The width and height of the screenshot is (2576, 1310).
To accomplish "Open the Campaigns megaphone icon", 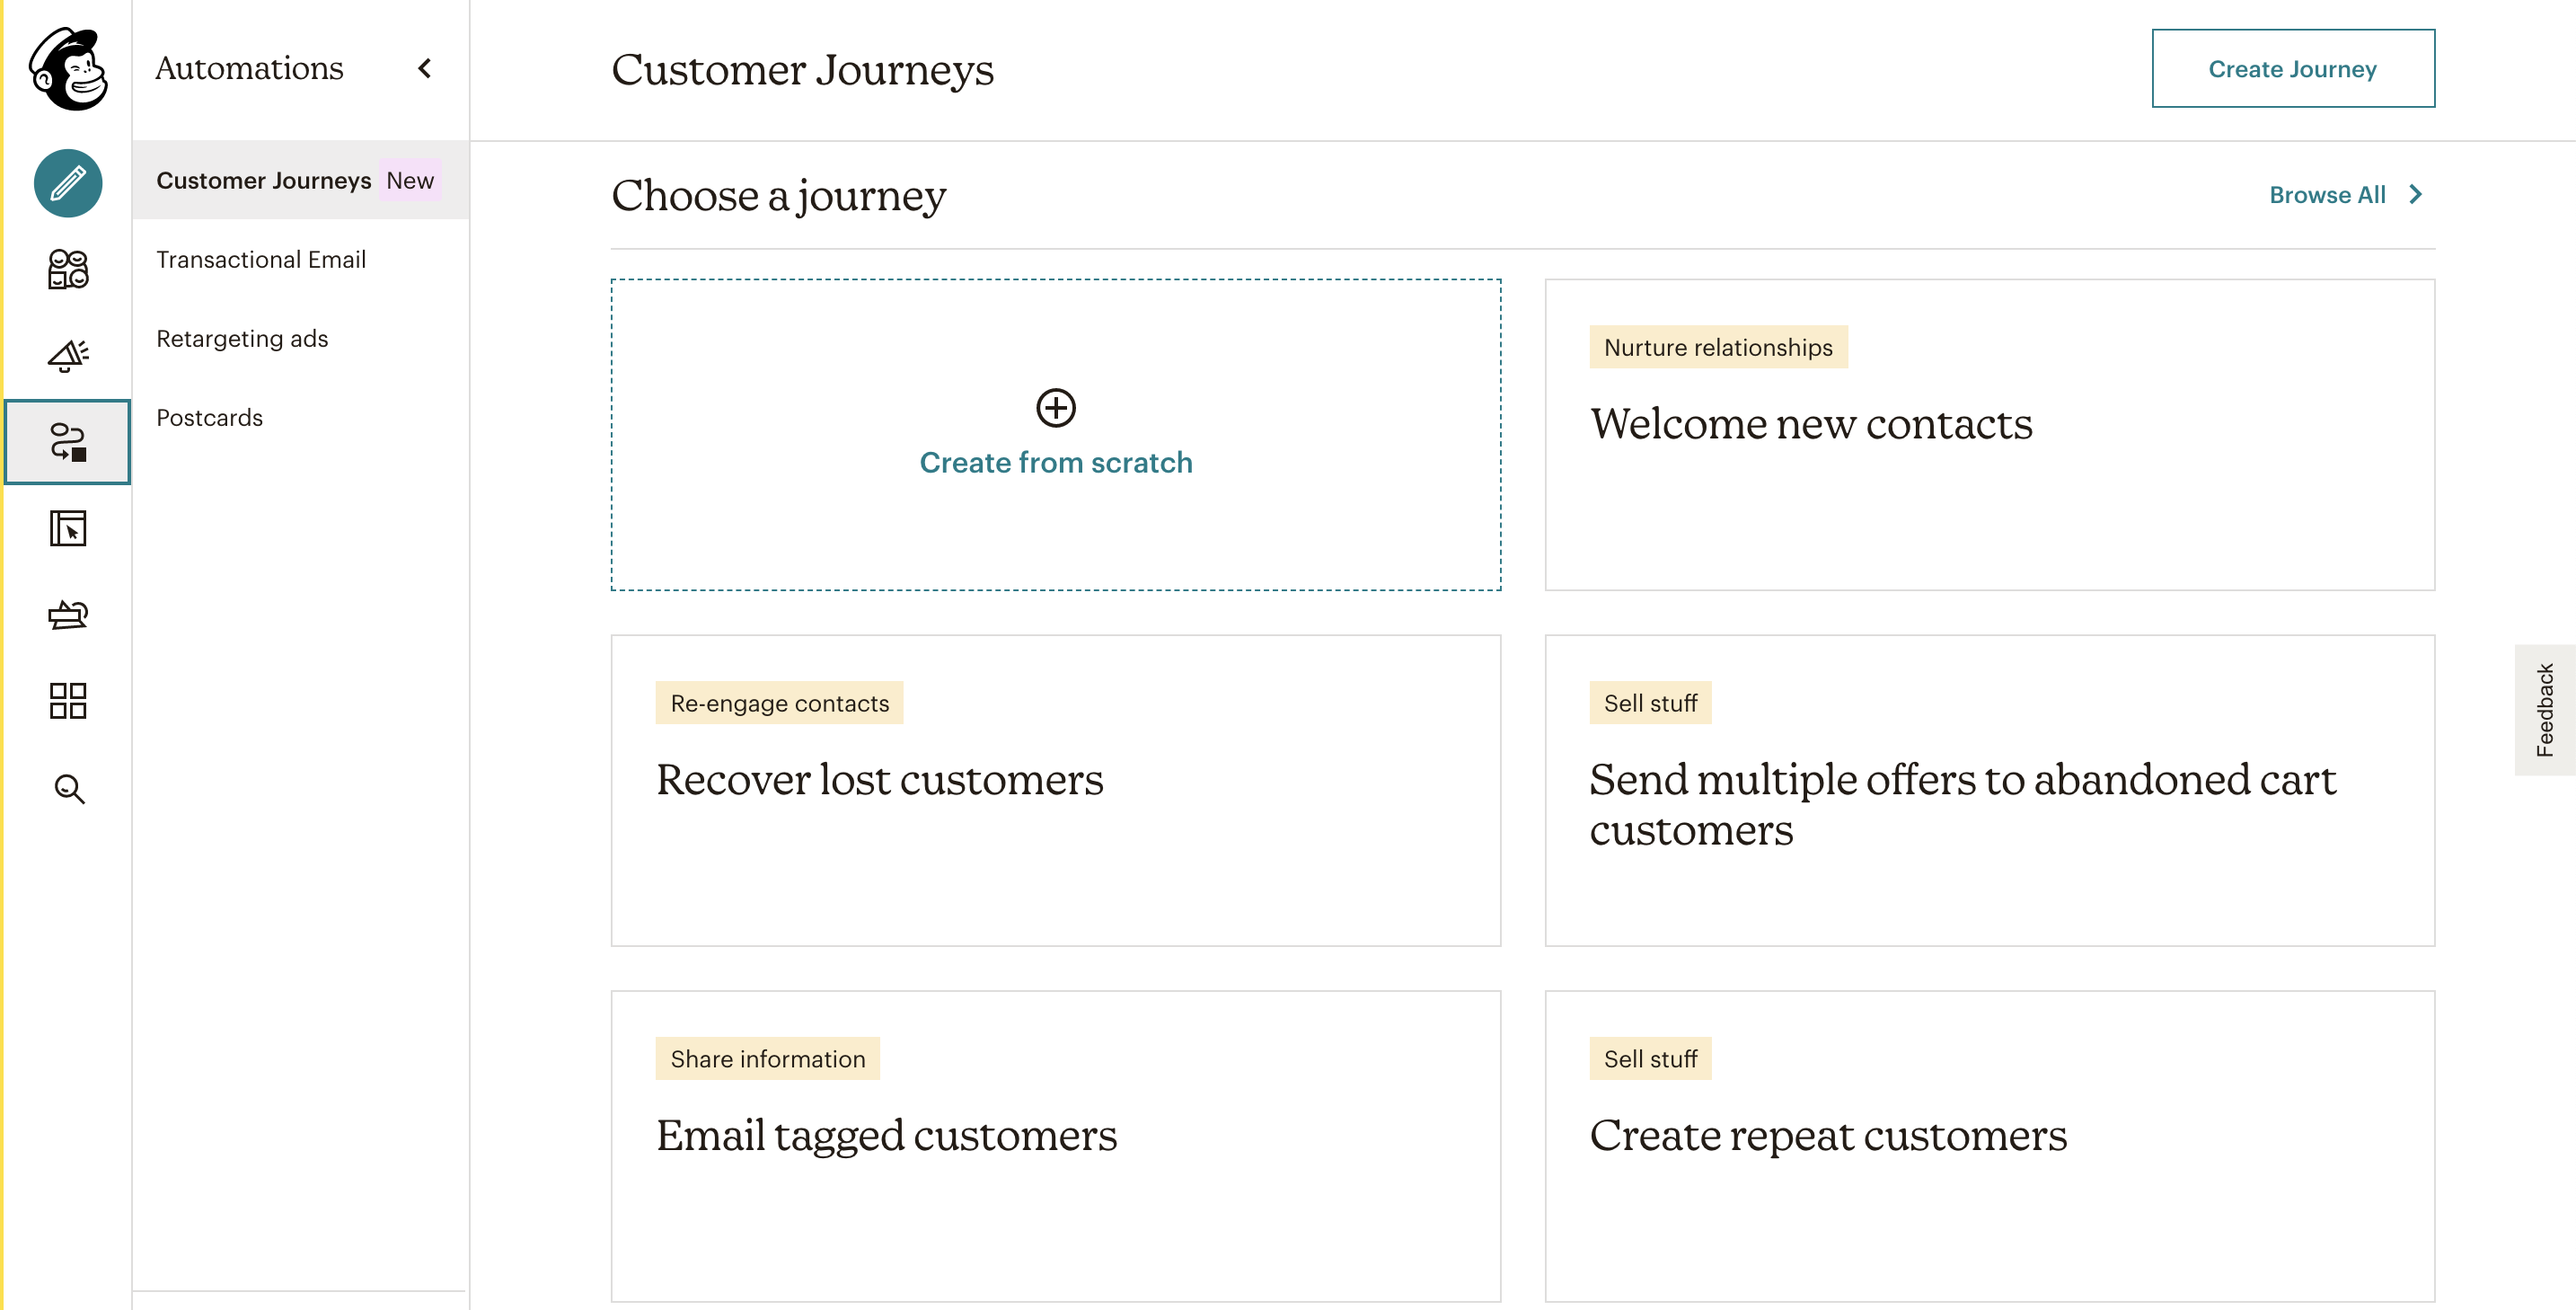I will coord(68,355).
